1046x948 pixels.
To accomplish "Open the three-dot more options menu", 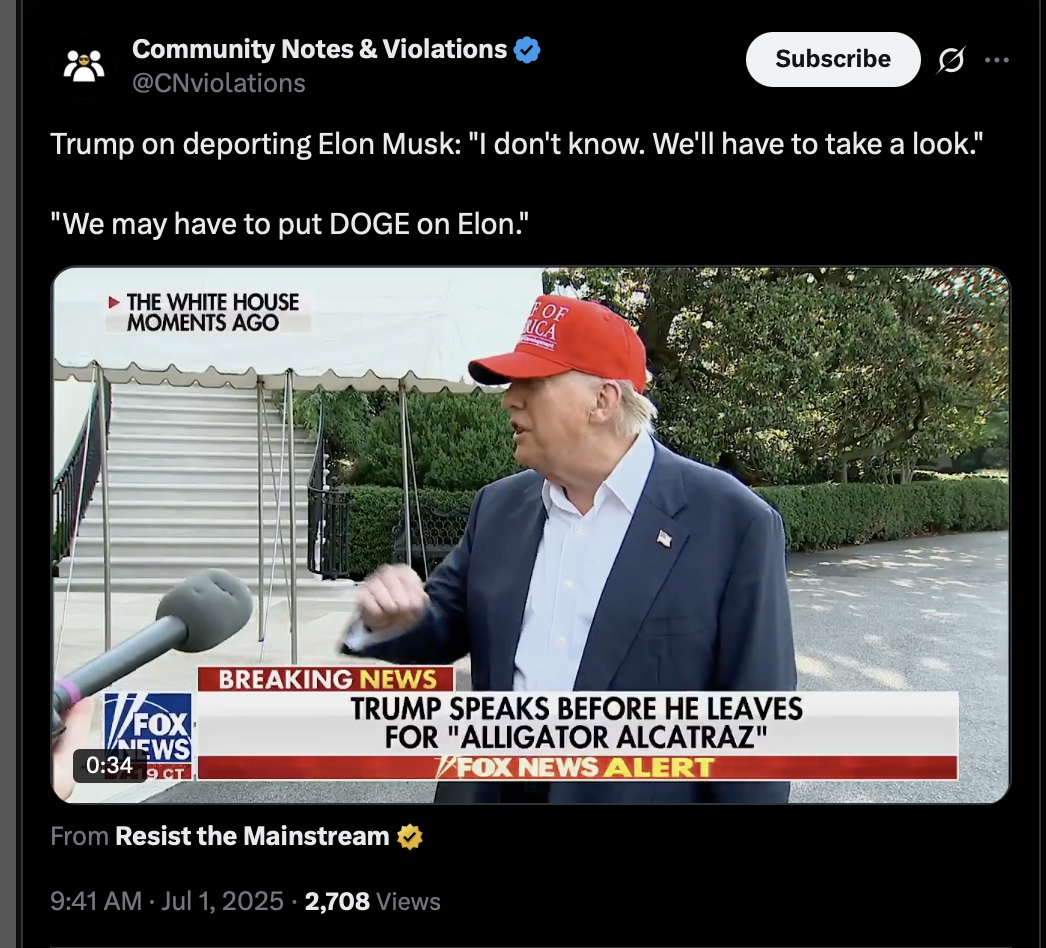I will [x=997, y=60].
